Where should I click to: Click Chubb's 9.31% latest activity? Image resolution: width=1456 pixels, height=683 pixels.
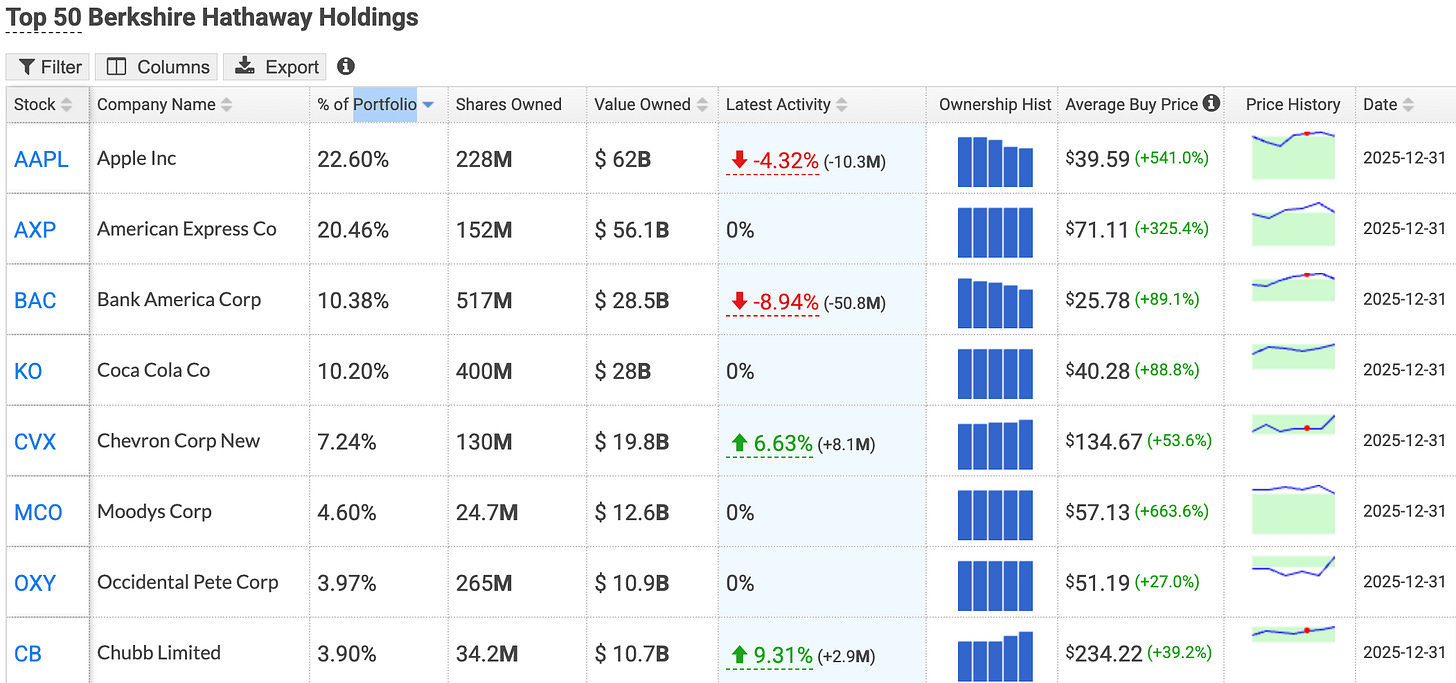pos(770,655)
